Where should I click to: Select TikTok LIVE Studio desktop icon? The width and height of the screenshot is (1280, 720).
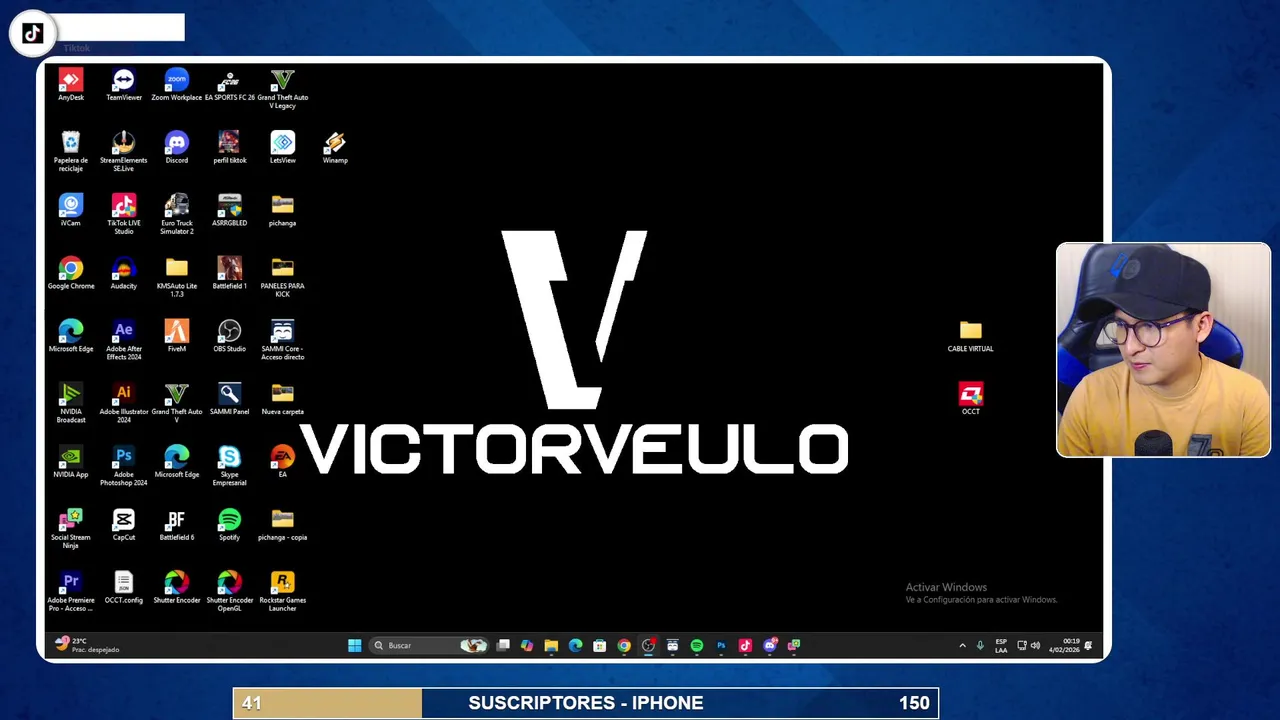tap(124, 214)
